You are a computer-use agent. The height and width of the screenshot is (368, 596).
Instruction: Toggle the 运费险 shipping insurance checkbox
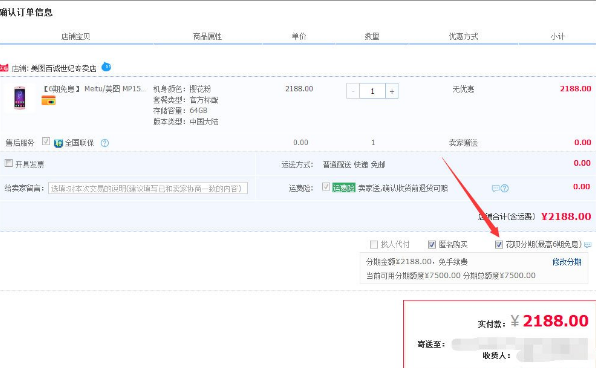click(326, 186)
